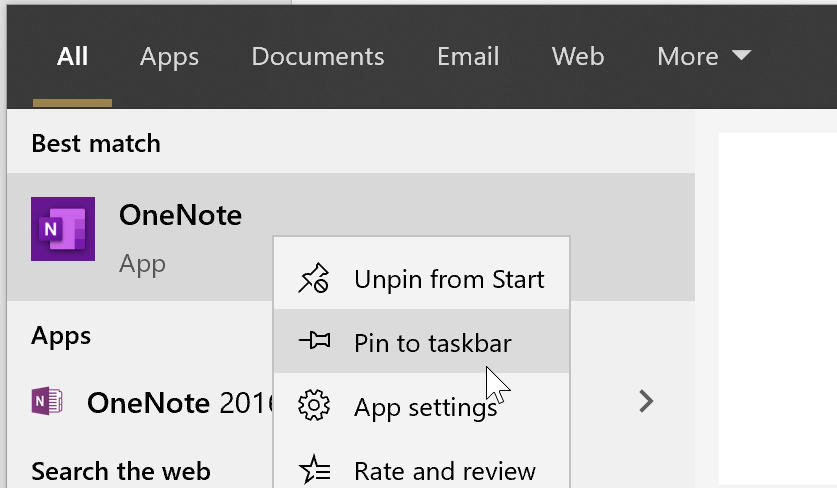Select Pin to taskbar menu entry
Viewport: 837px width, 488px height.
[x=422, y=341]
